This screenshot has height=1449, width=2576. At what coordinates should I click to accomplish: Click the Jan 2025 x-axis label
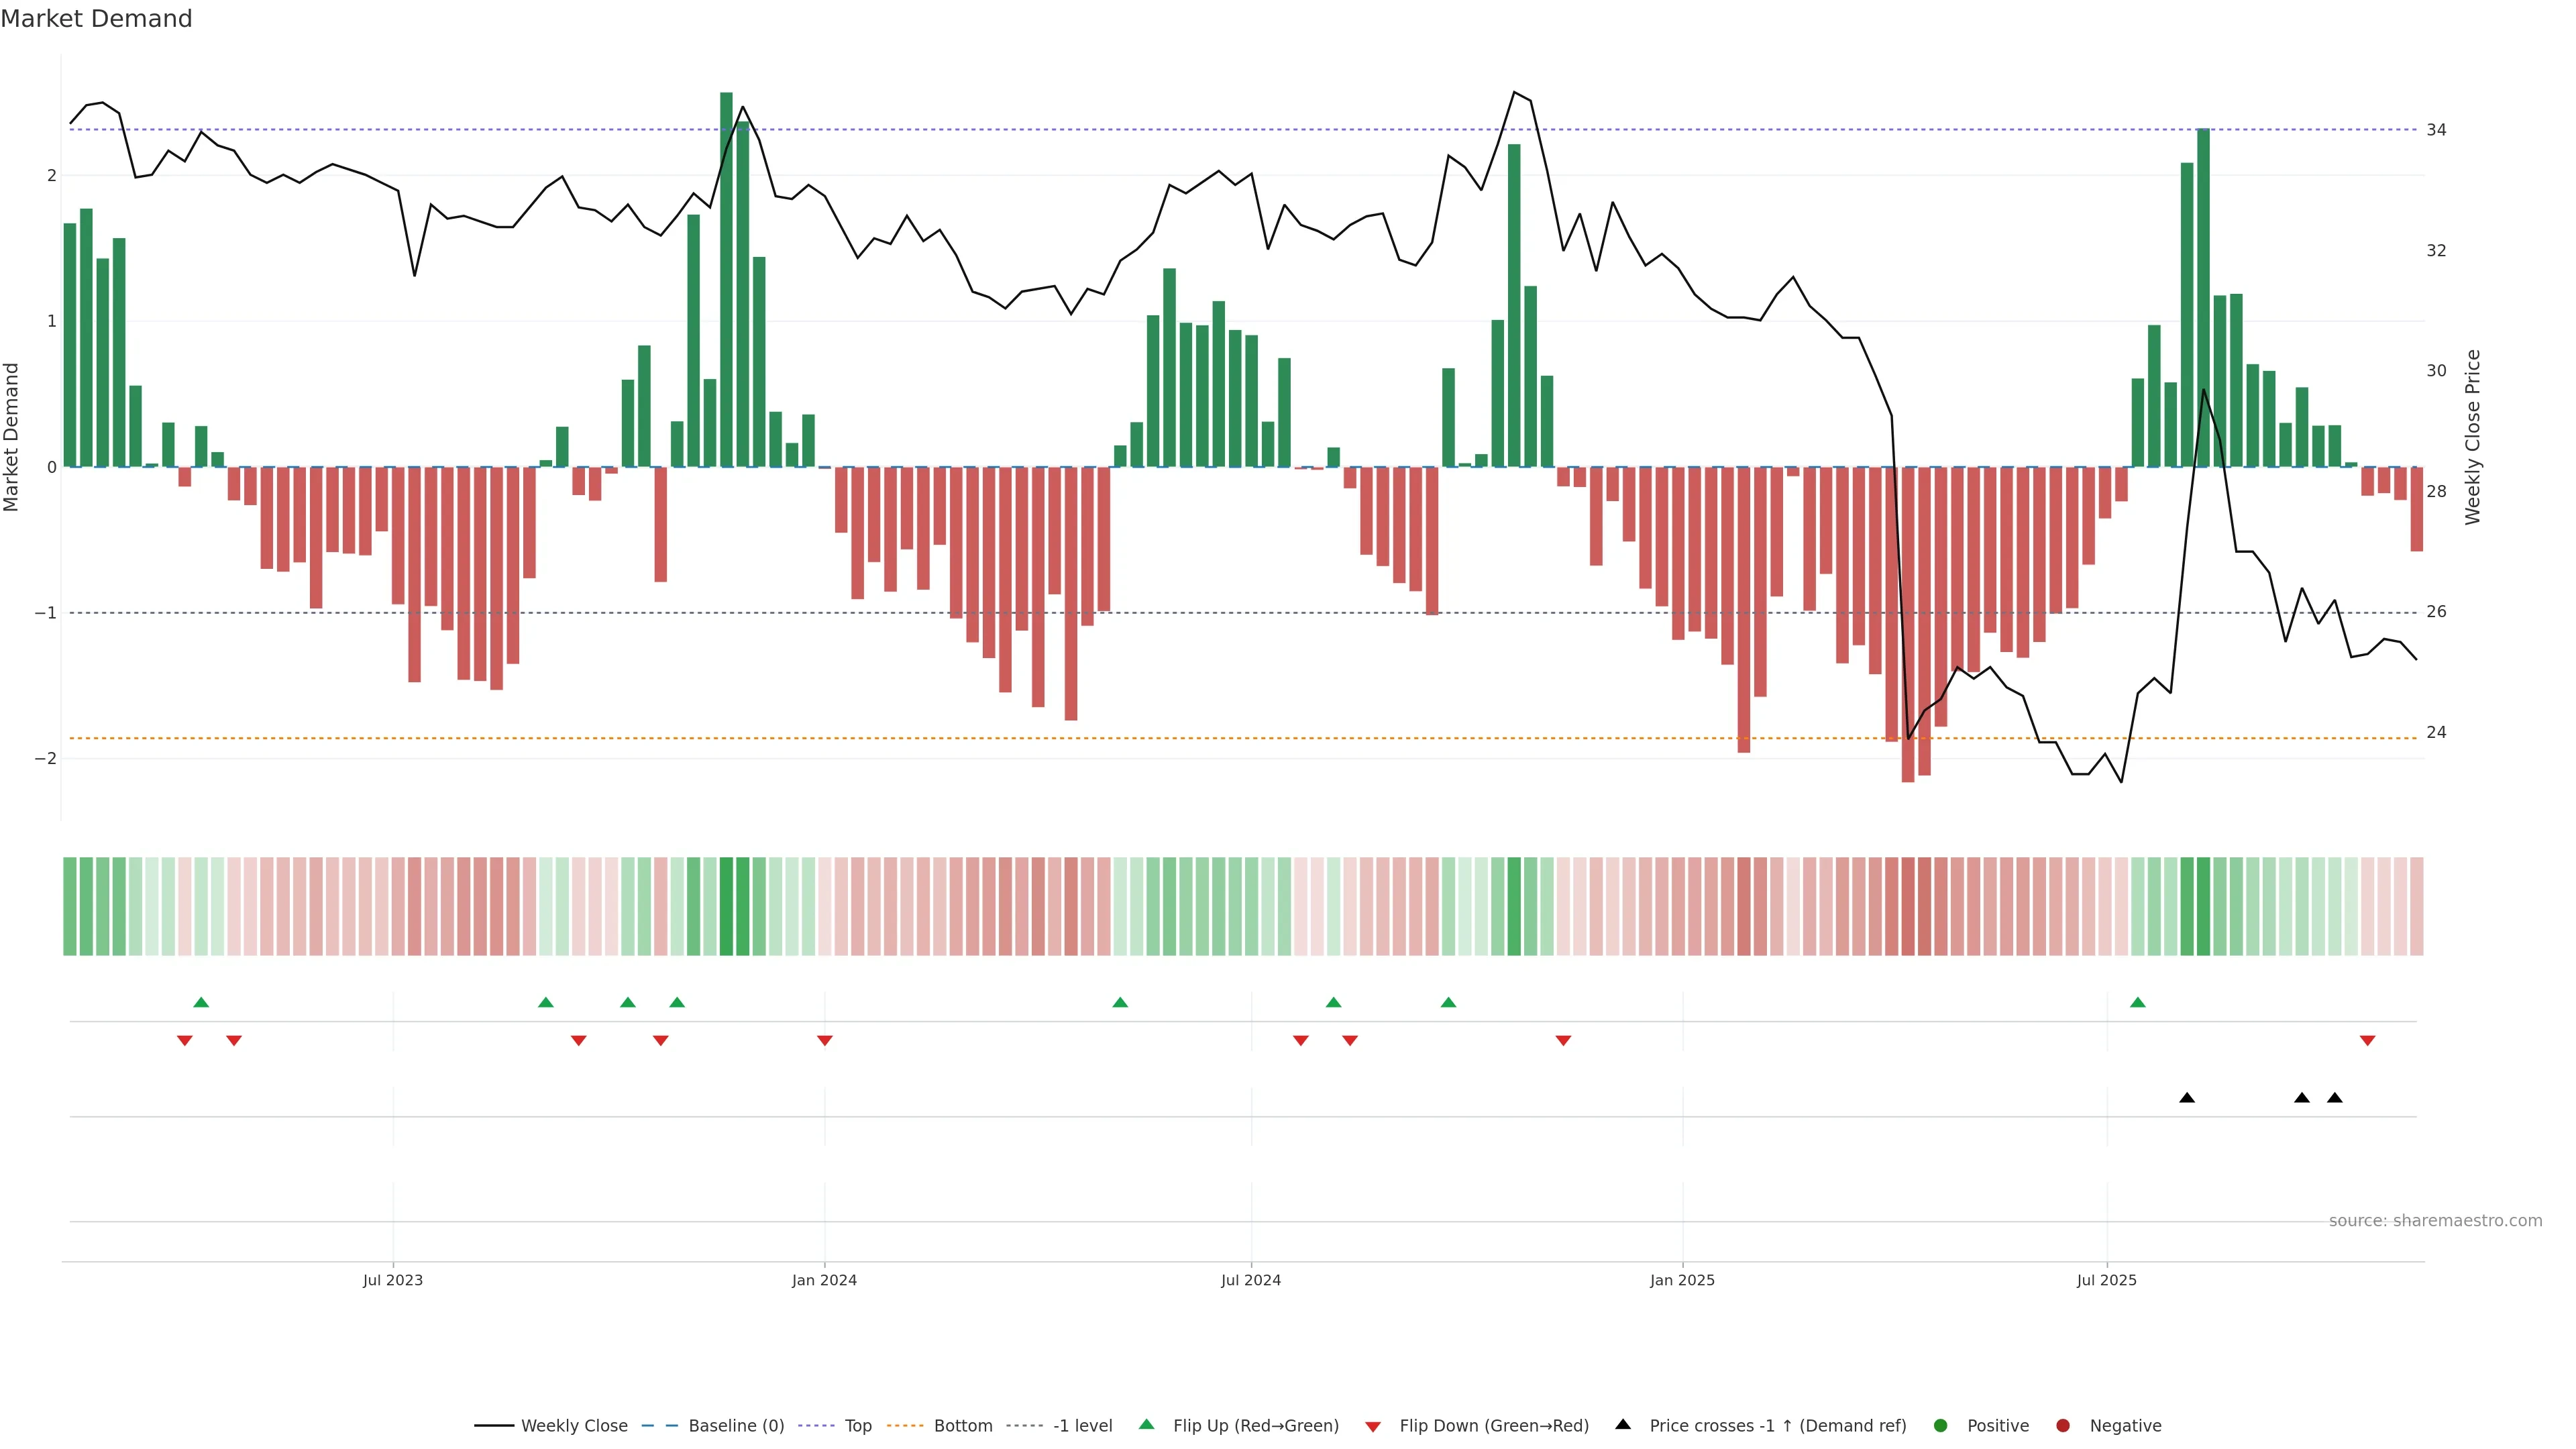(x=1682, y=1280)
